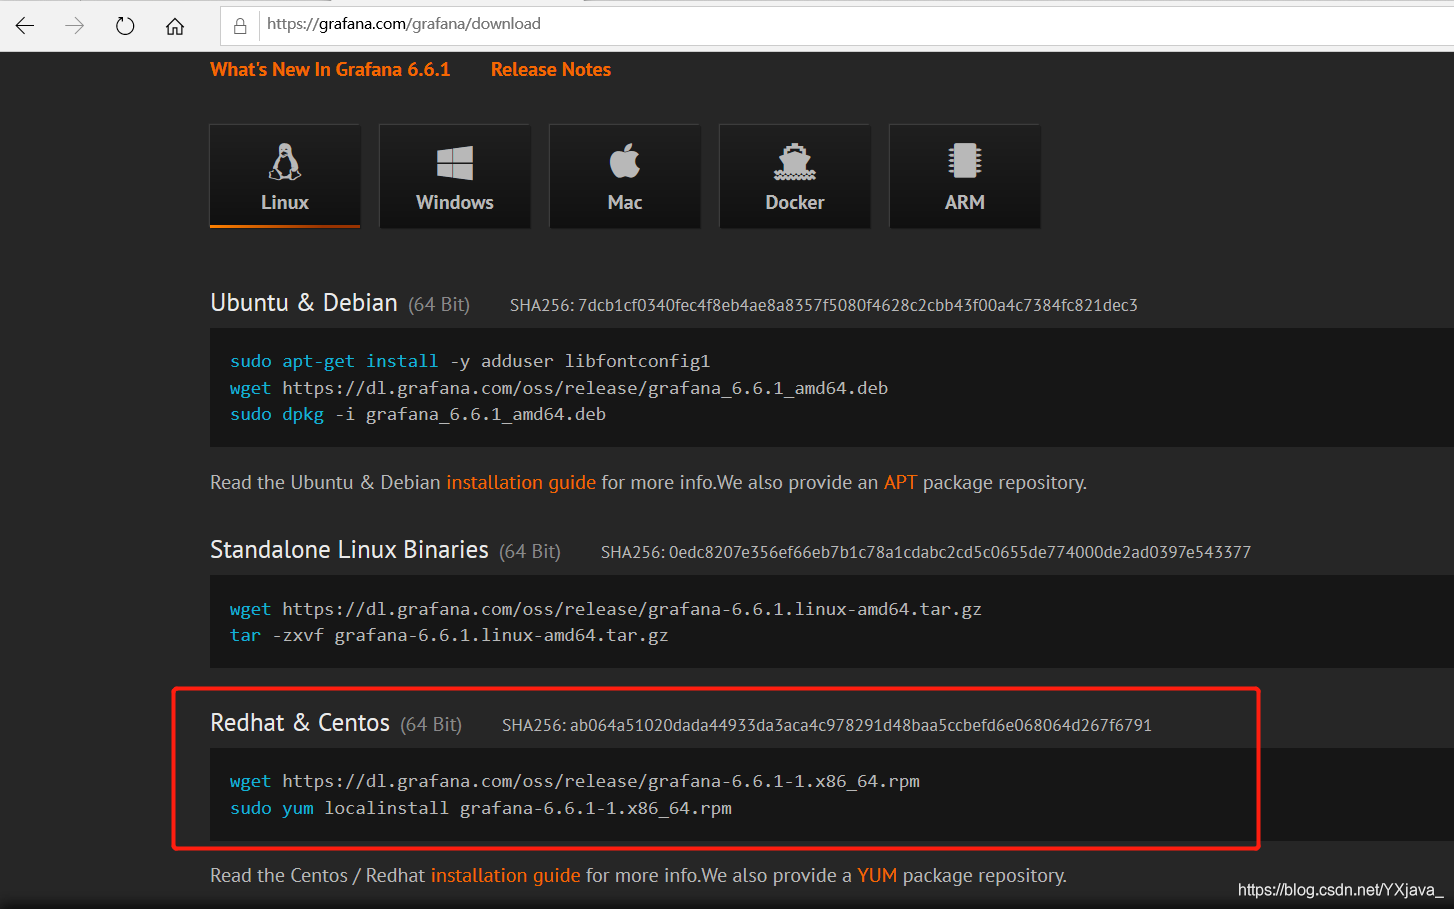
Task: Click the browser forward arrow
Action: point(75,26)
